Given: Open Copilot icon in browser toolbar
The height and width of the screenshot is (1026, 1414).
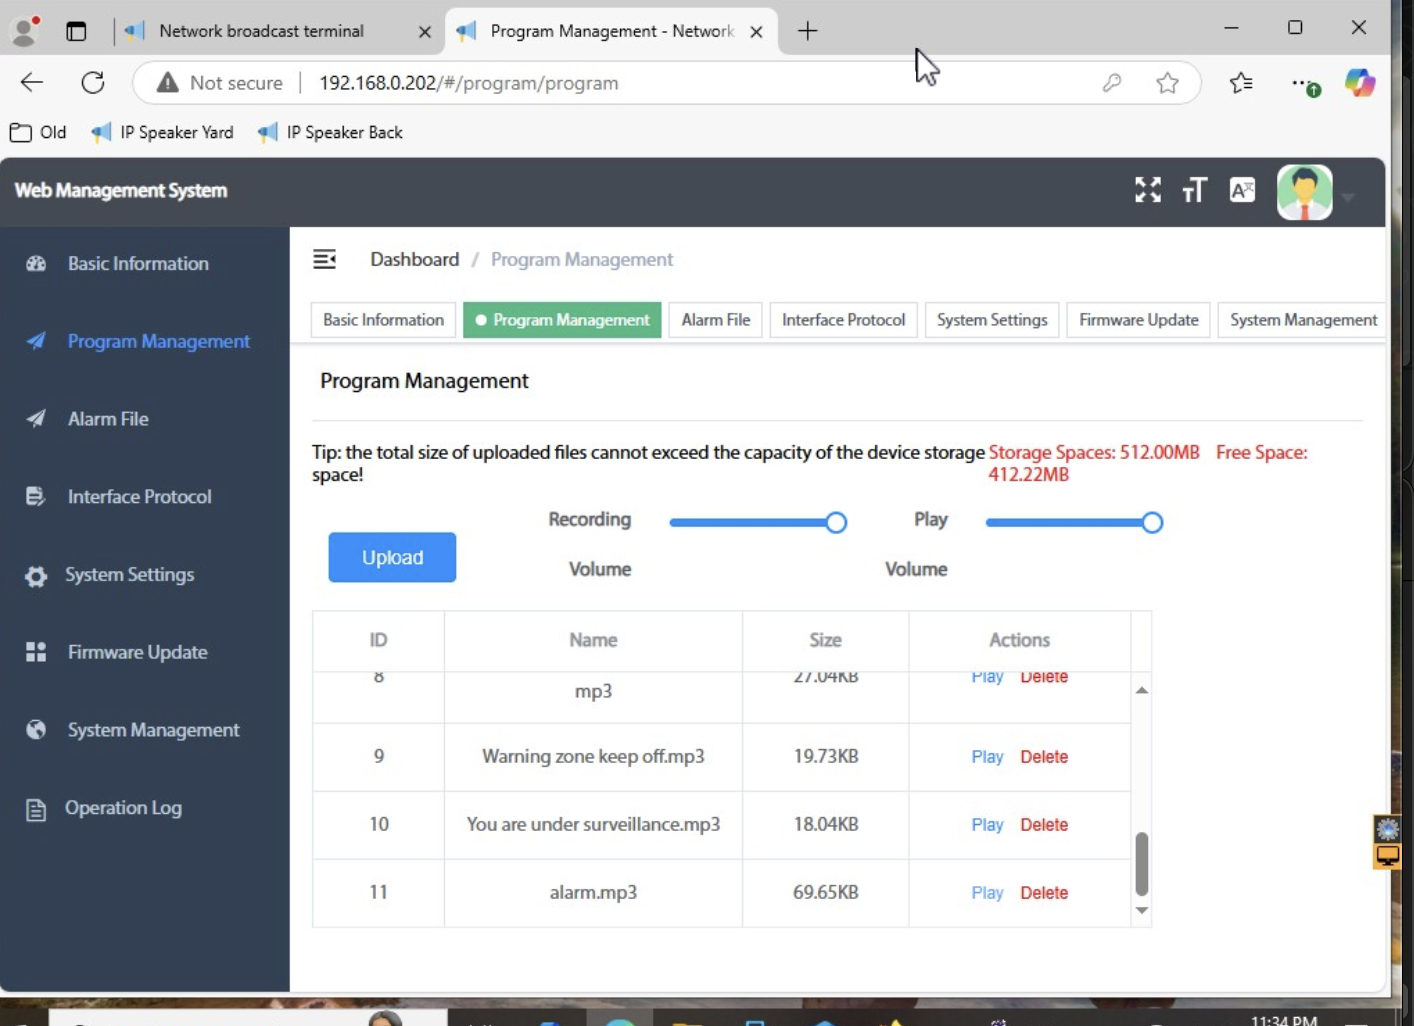Looking at the screenshot, I should (1360, 83).
